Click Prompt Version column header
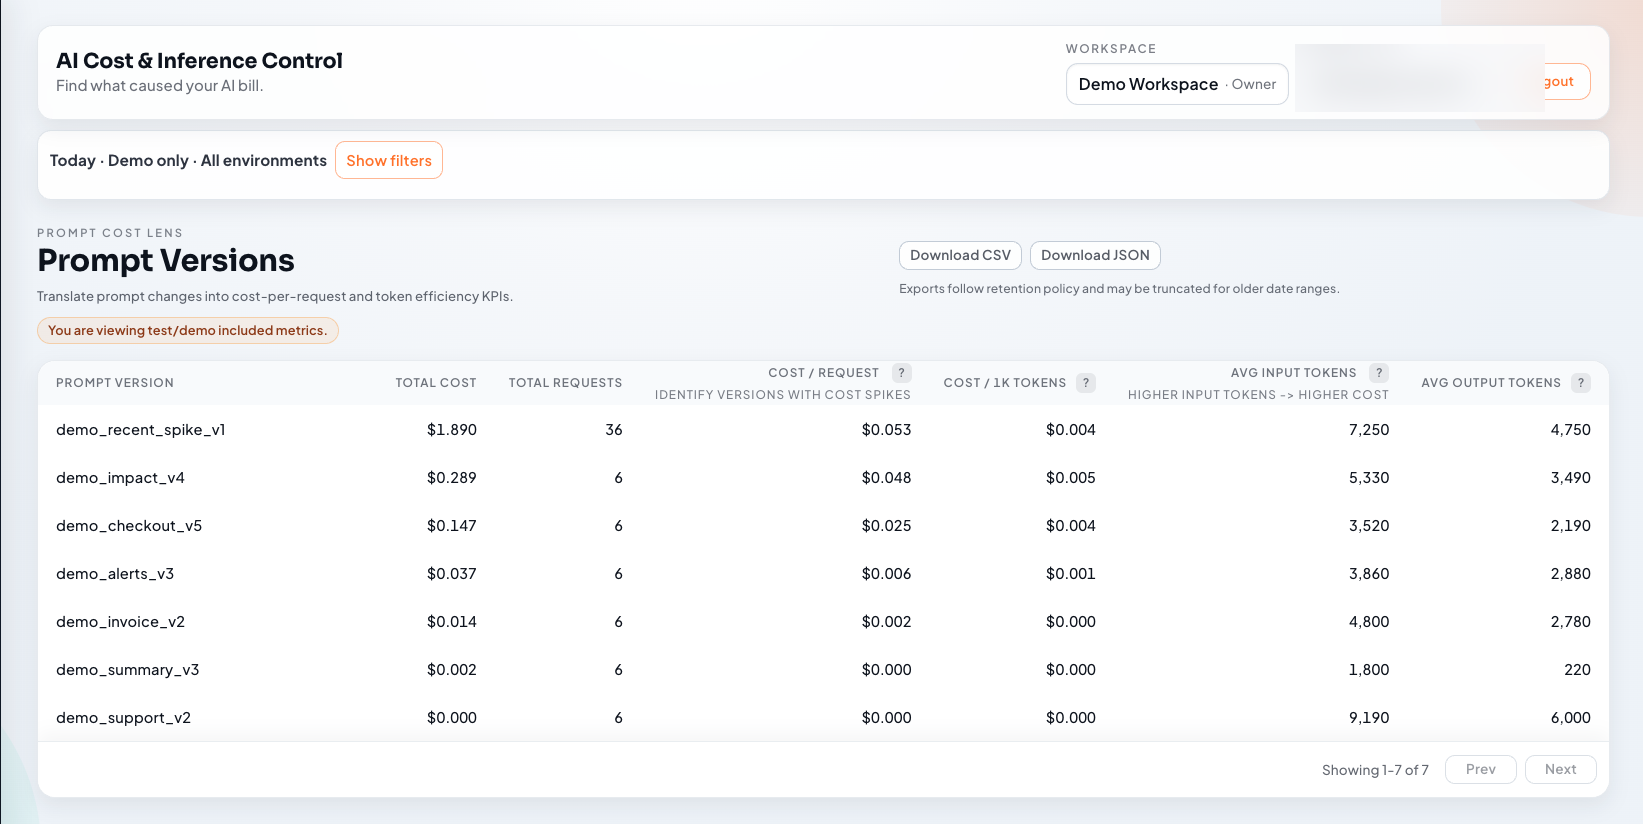 point(115,383)
